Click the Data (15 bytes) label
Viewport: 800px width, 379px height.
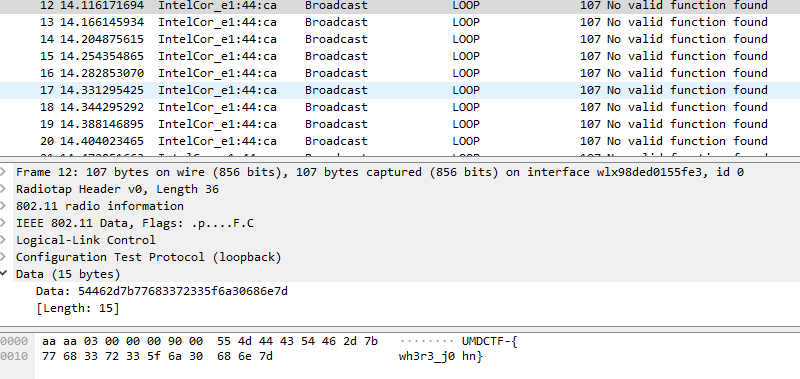pos(68,274)
